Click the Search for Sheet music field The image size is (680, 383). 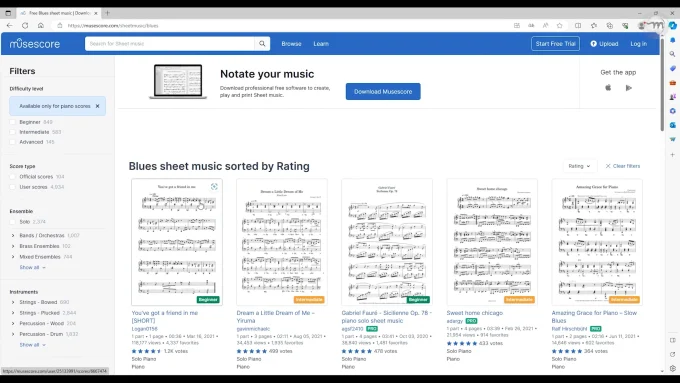tap(170, 43)
